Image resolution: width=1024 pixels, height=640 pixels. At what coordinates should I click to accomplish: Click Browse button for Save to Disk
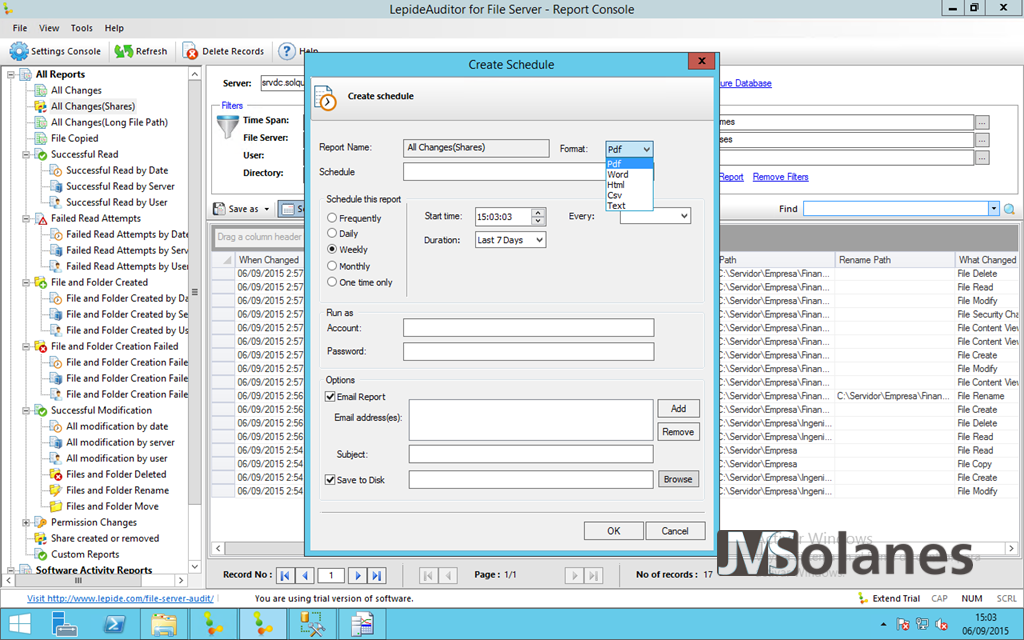click(679, 479)
